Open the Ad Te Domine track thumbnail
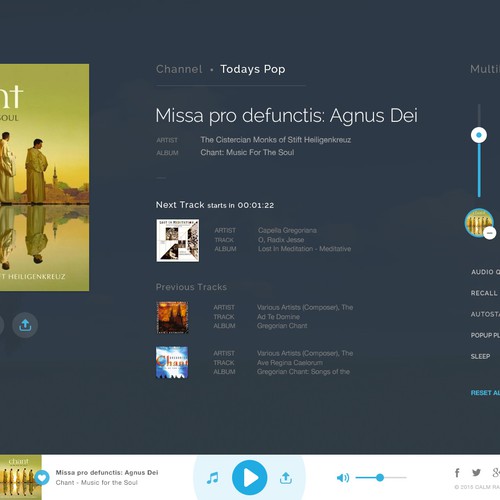The image size is (500, 500). [172, 317]
